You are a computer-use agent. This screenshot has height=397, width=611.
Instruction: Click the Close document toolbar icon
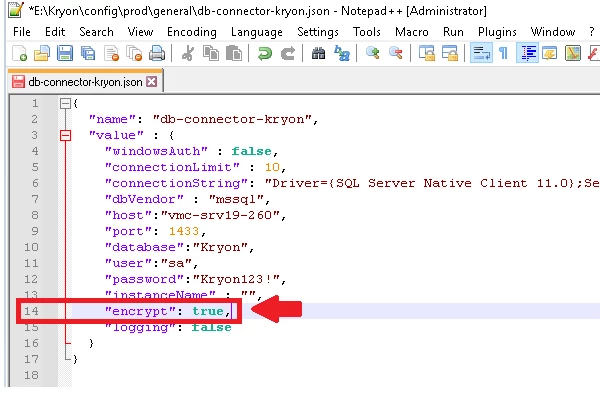[x=111, y=53]
